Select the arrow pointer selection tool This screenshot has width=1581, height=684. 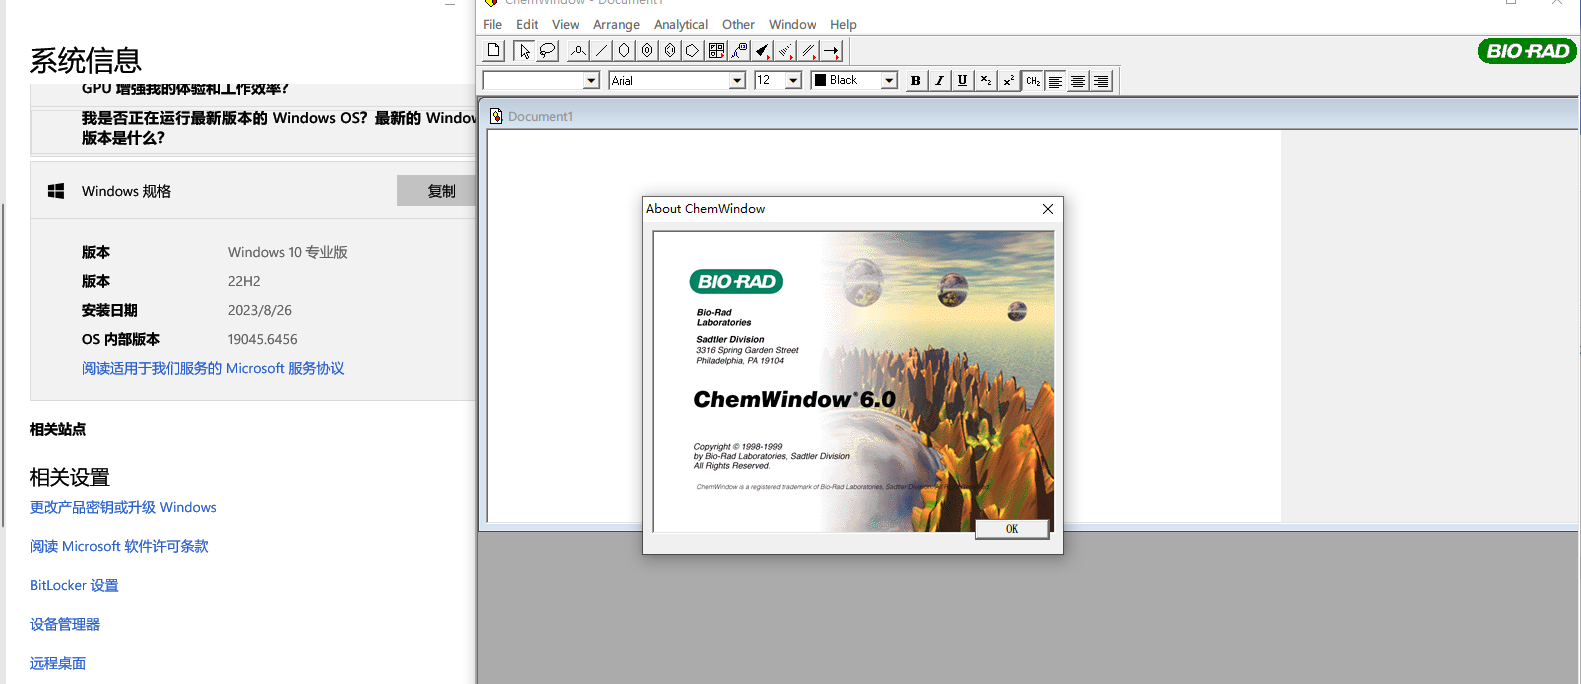[524, 51]
